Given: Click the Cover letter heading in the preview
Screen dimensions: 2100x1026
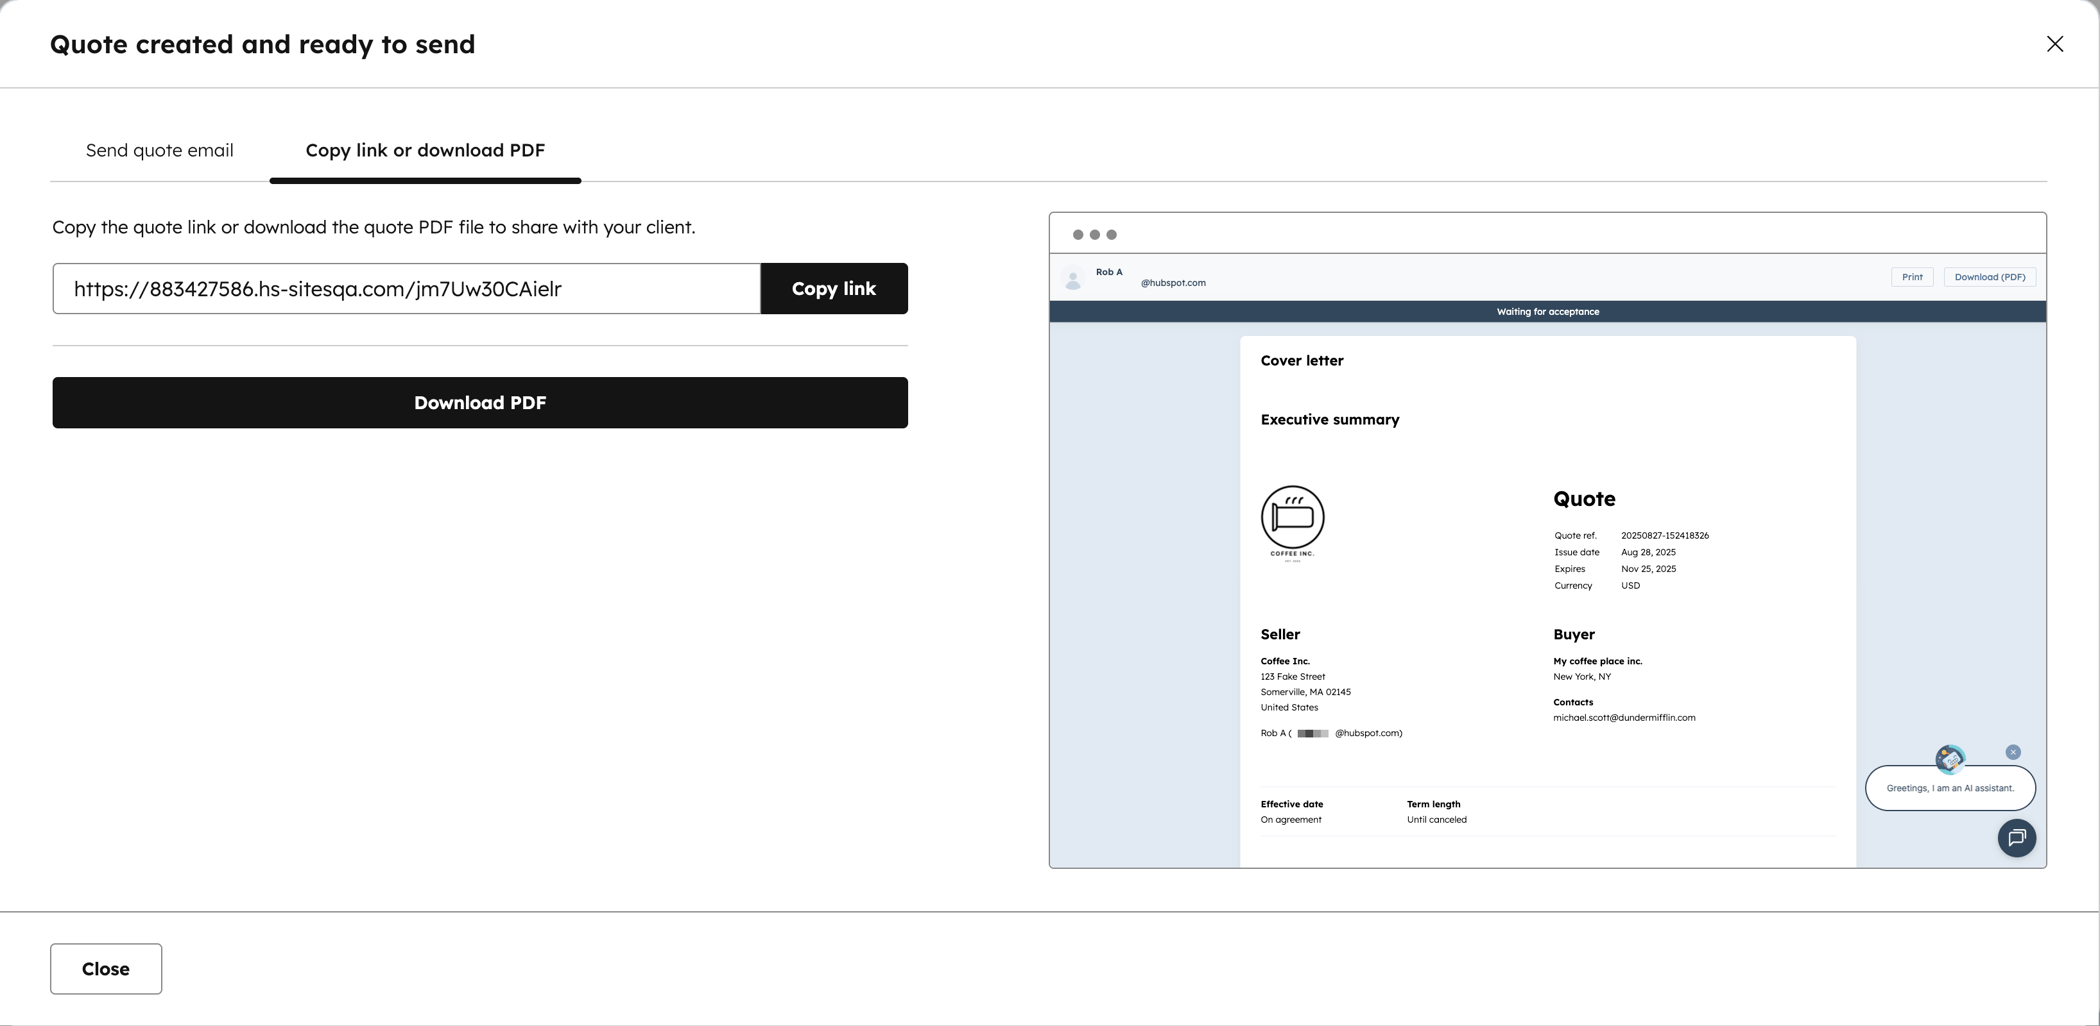Looking at the screenshot, I should click(x=1302, y=361).
